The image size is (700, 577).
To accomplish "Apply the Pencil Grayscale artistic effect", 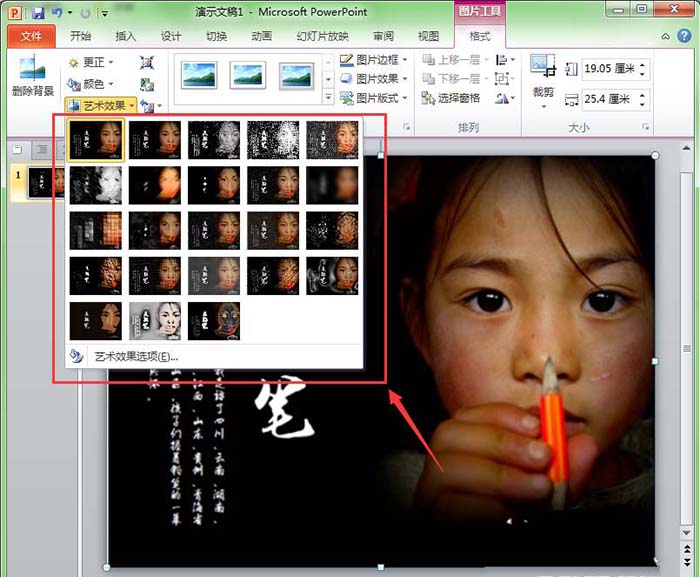I will coord(214,140).
